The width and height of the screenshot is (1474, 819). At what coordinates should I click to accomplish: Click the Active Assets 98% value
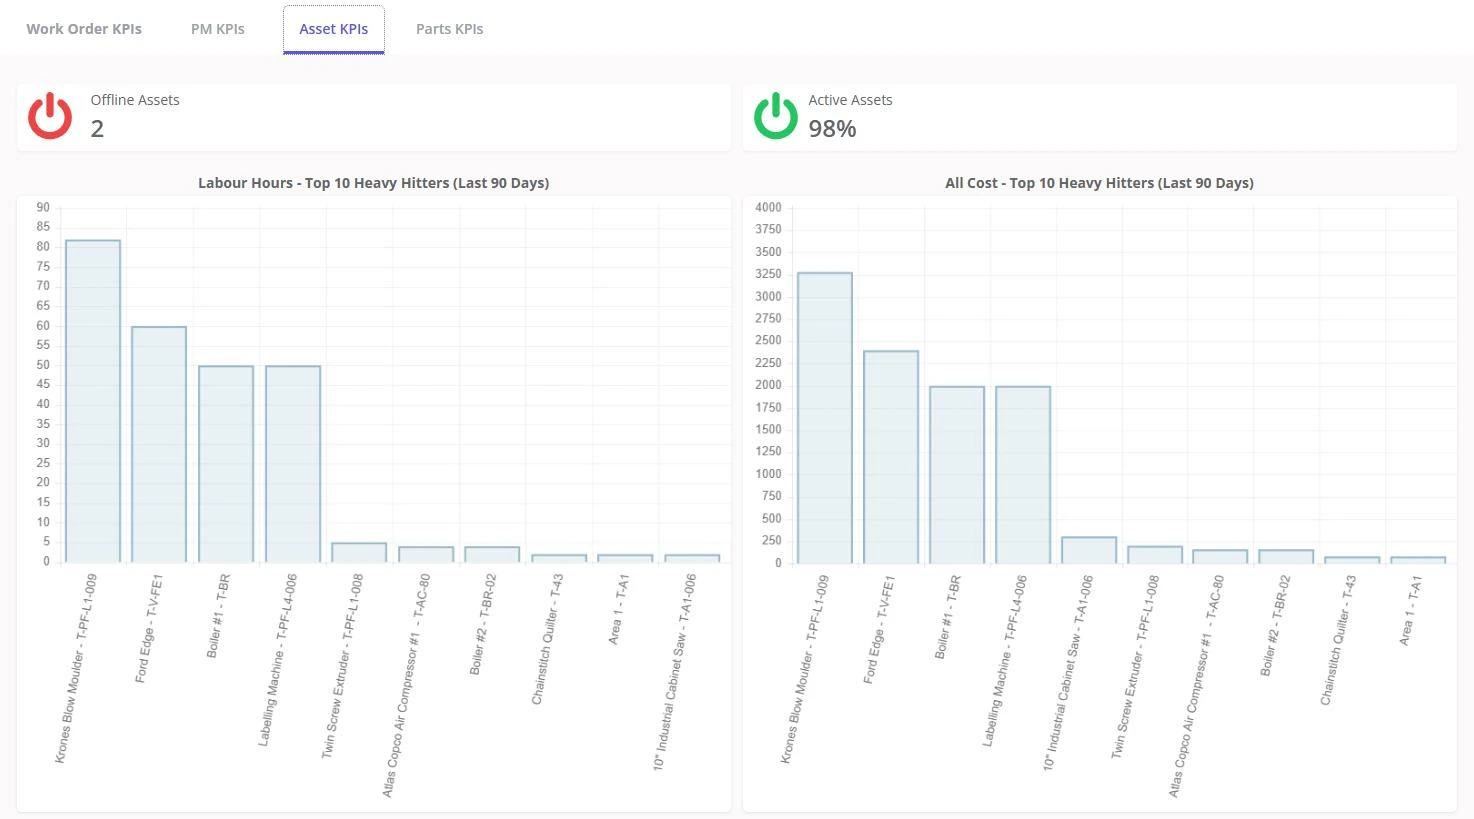coord(832,129)
